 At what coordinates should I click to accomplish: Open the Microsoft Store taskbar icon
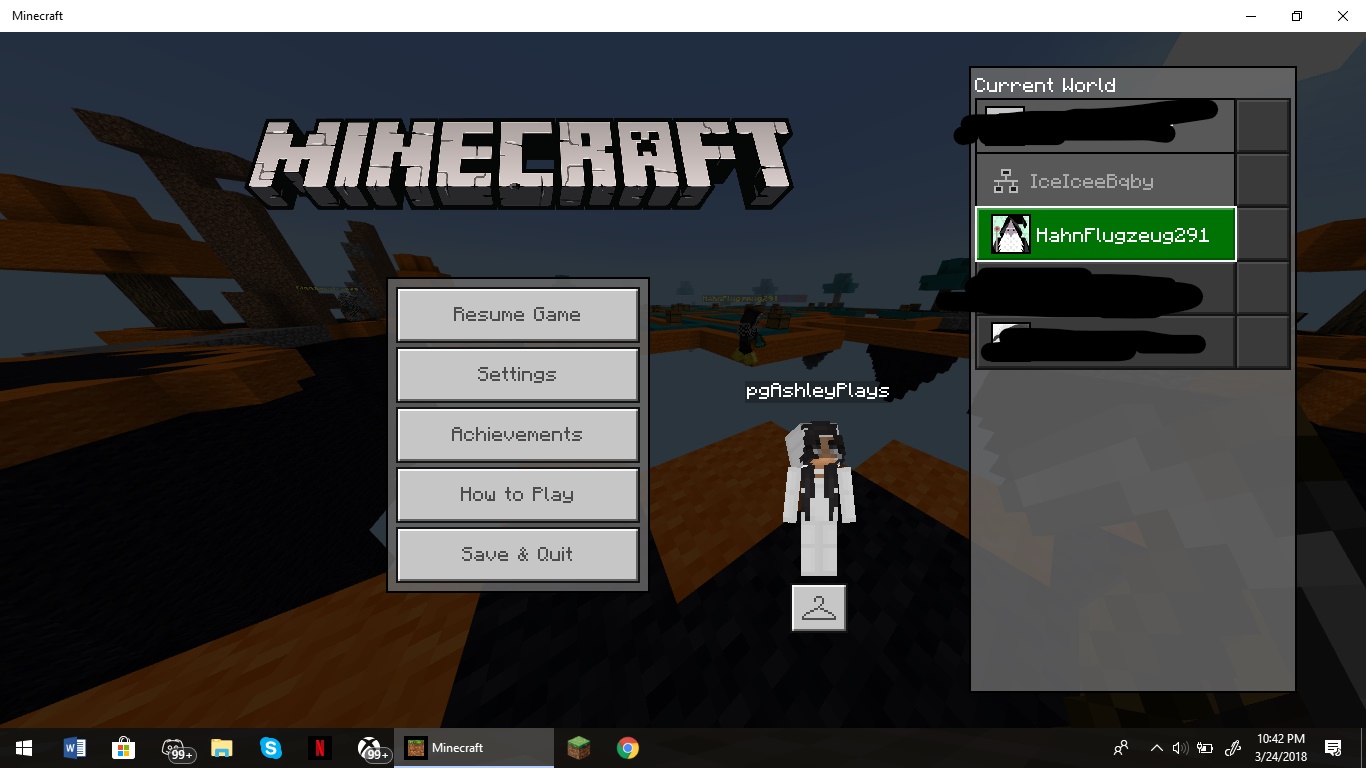pyautogui.click(x=123, y=748)
